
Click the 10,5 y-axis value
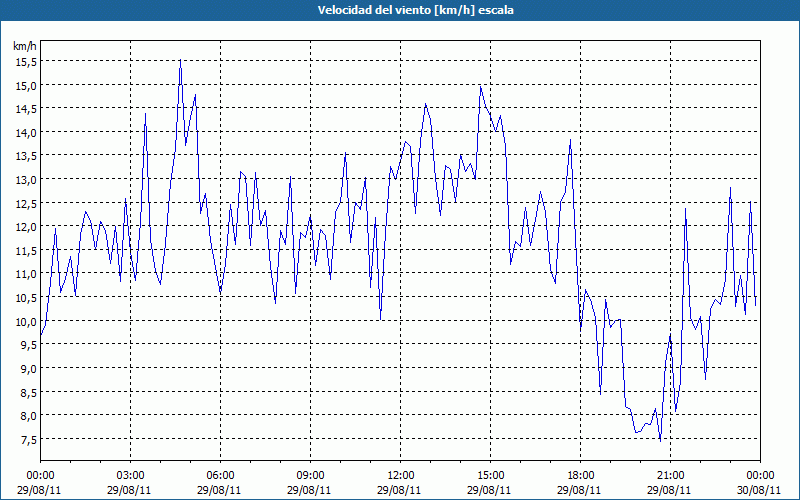[27, 298]
